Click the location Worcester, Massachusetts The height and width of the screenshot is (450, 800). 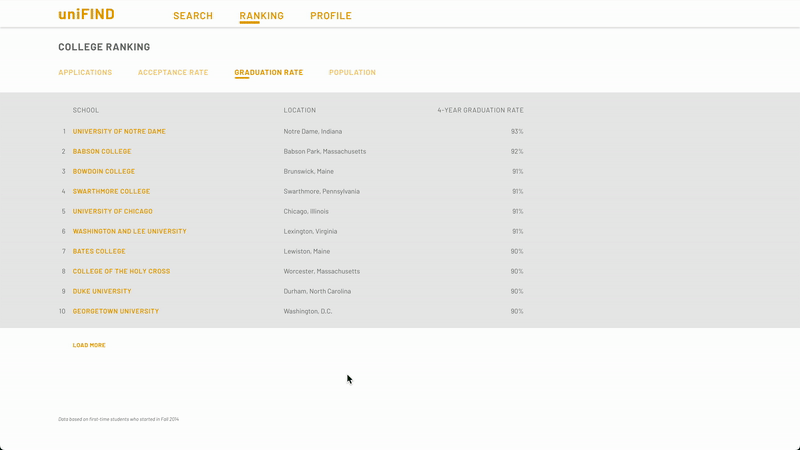click(321, 271)
